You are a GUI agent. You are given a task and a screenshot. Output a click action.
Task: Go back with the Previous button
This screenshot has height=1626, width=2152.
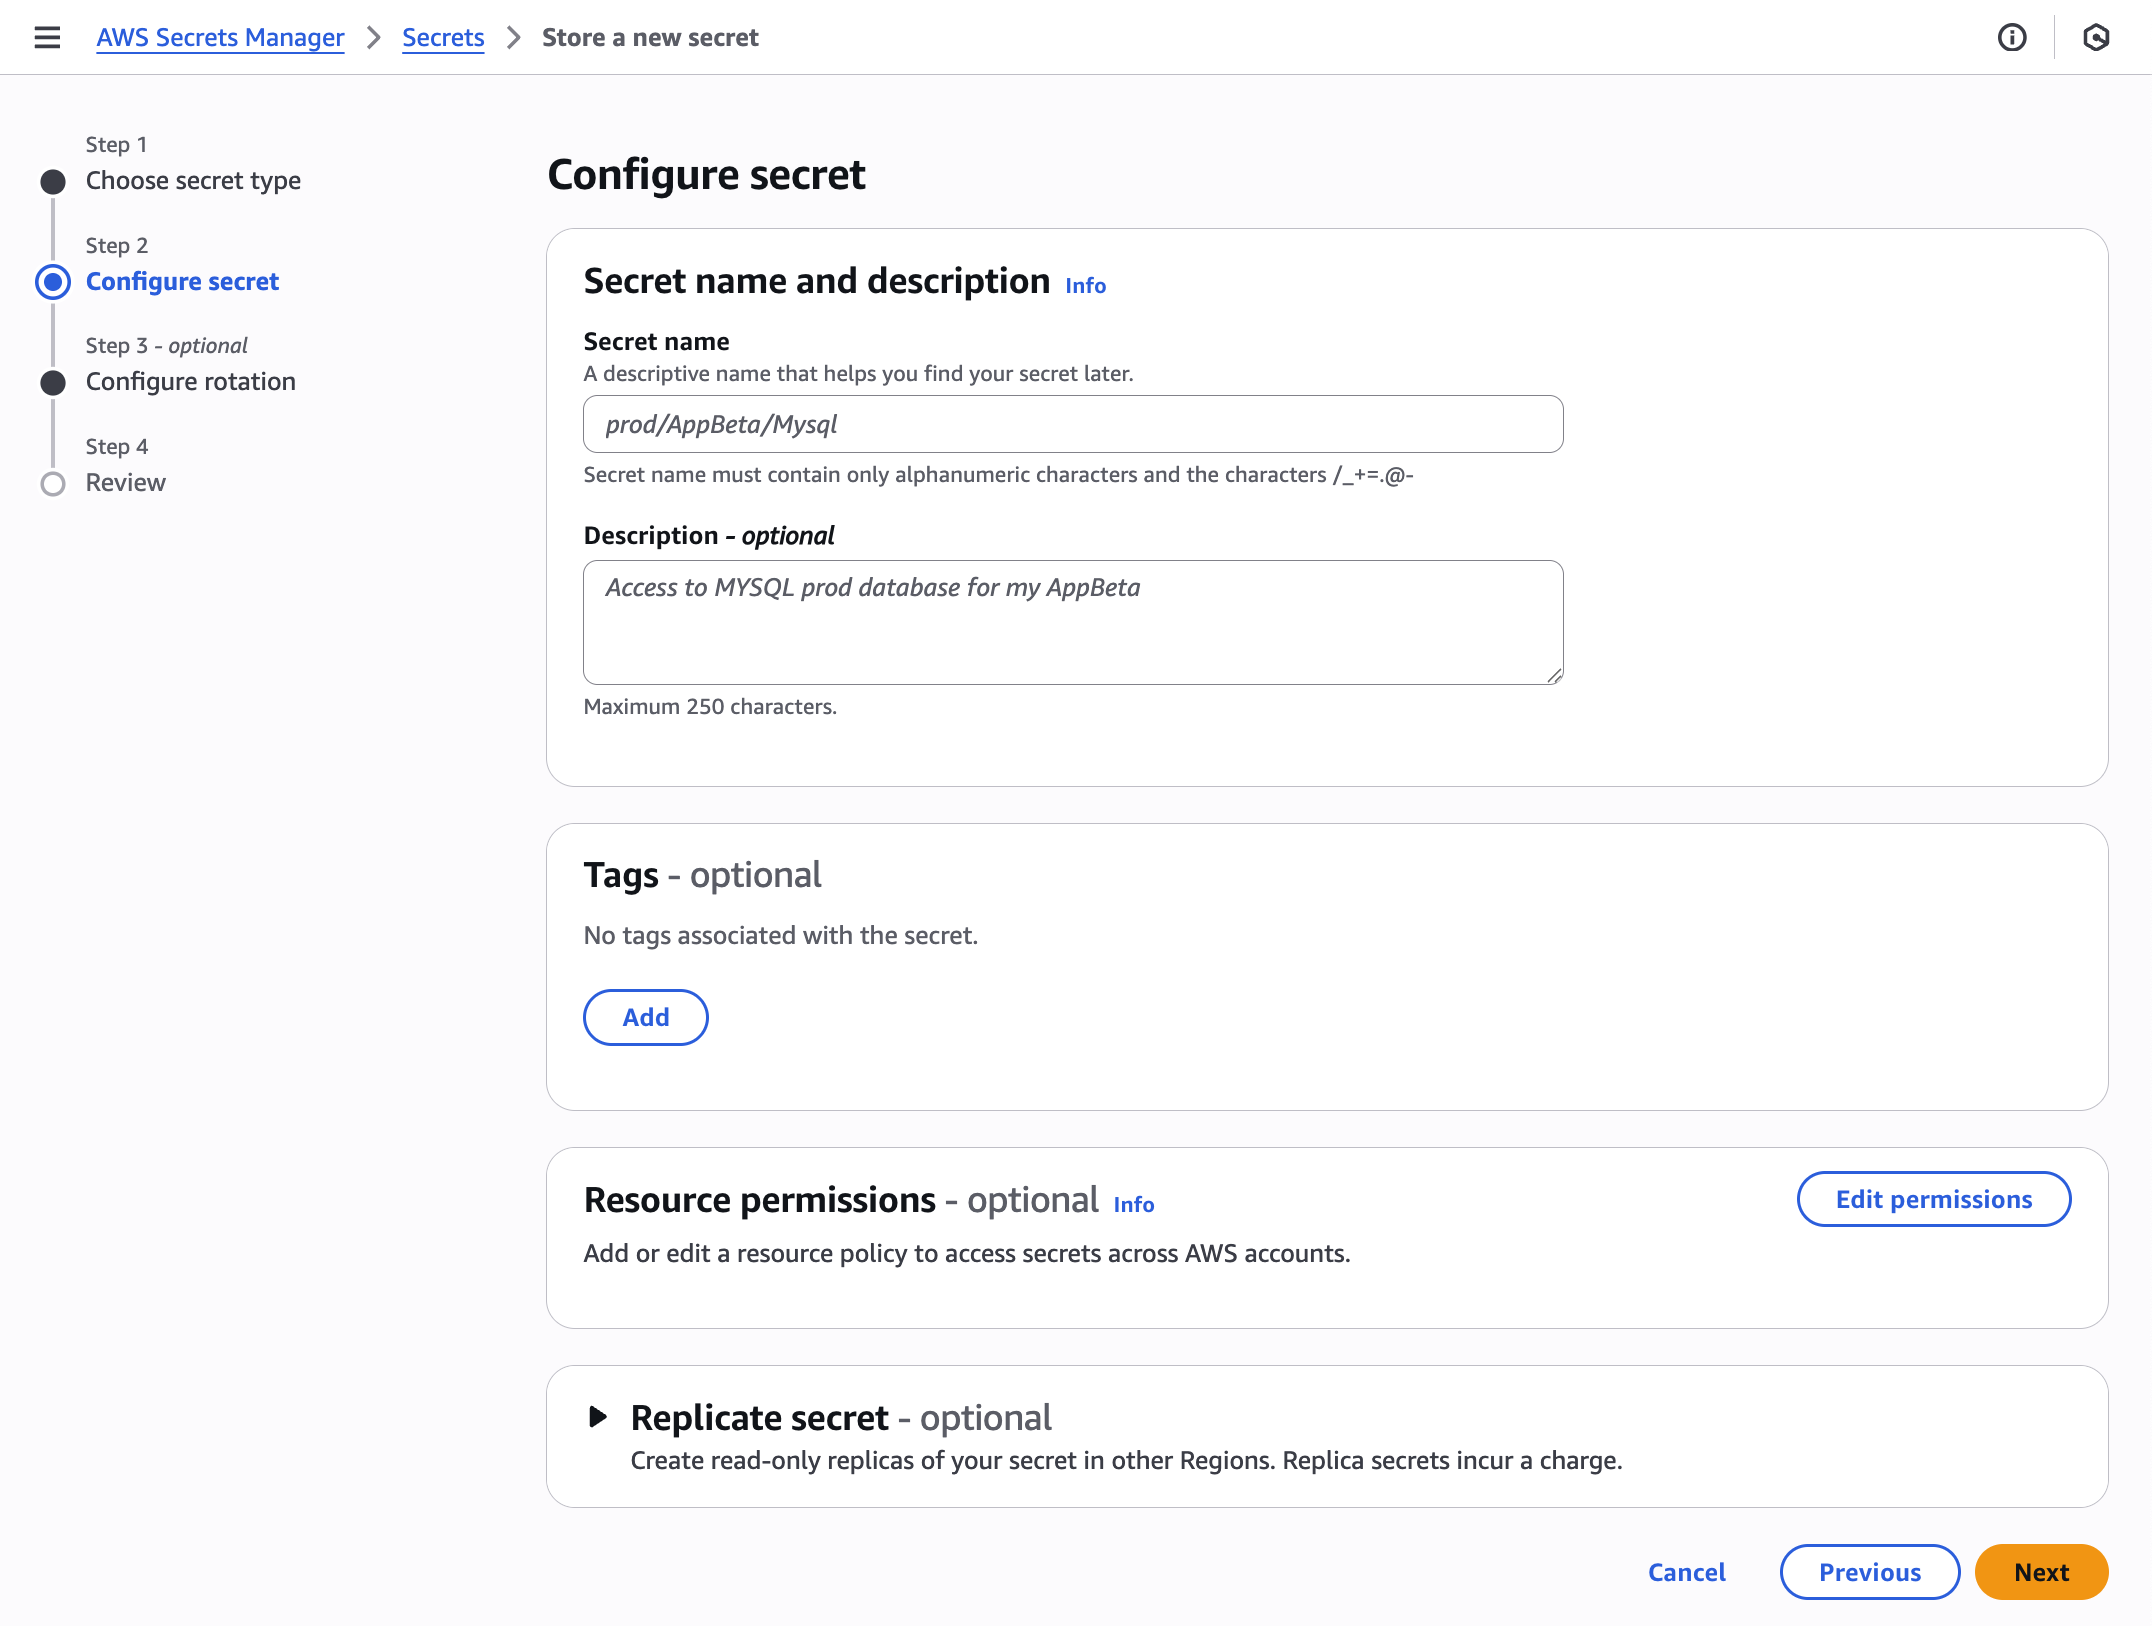click(1869, 1571)
